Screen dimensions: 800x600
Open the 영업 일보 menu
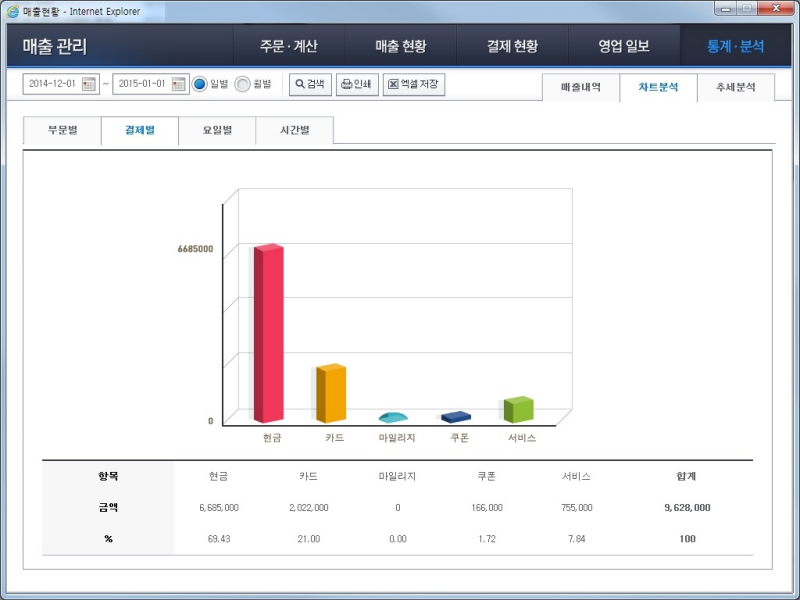tap(625, 46)
